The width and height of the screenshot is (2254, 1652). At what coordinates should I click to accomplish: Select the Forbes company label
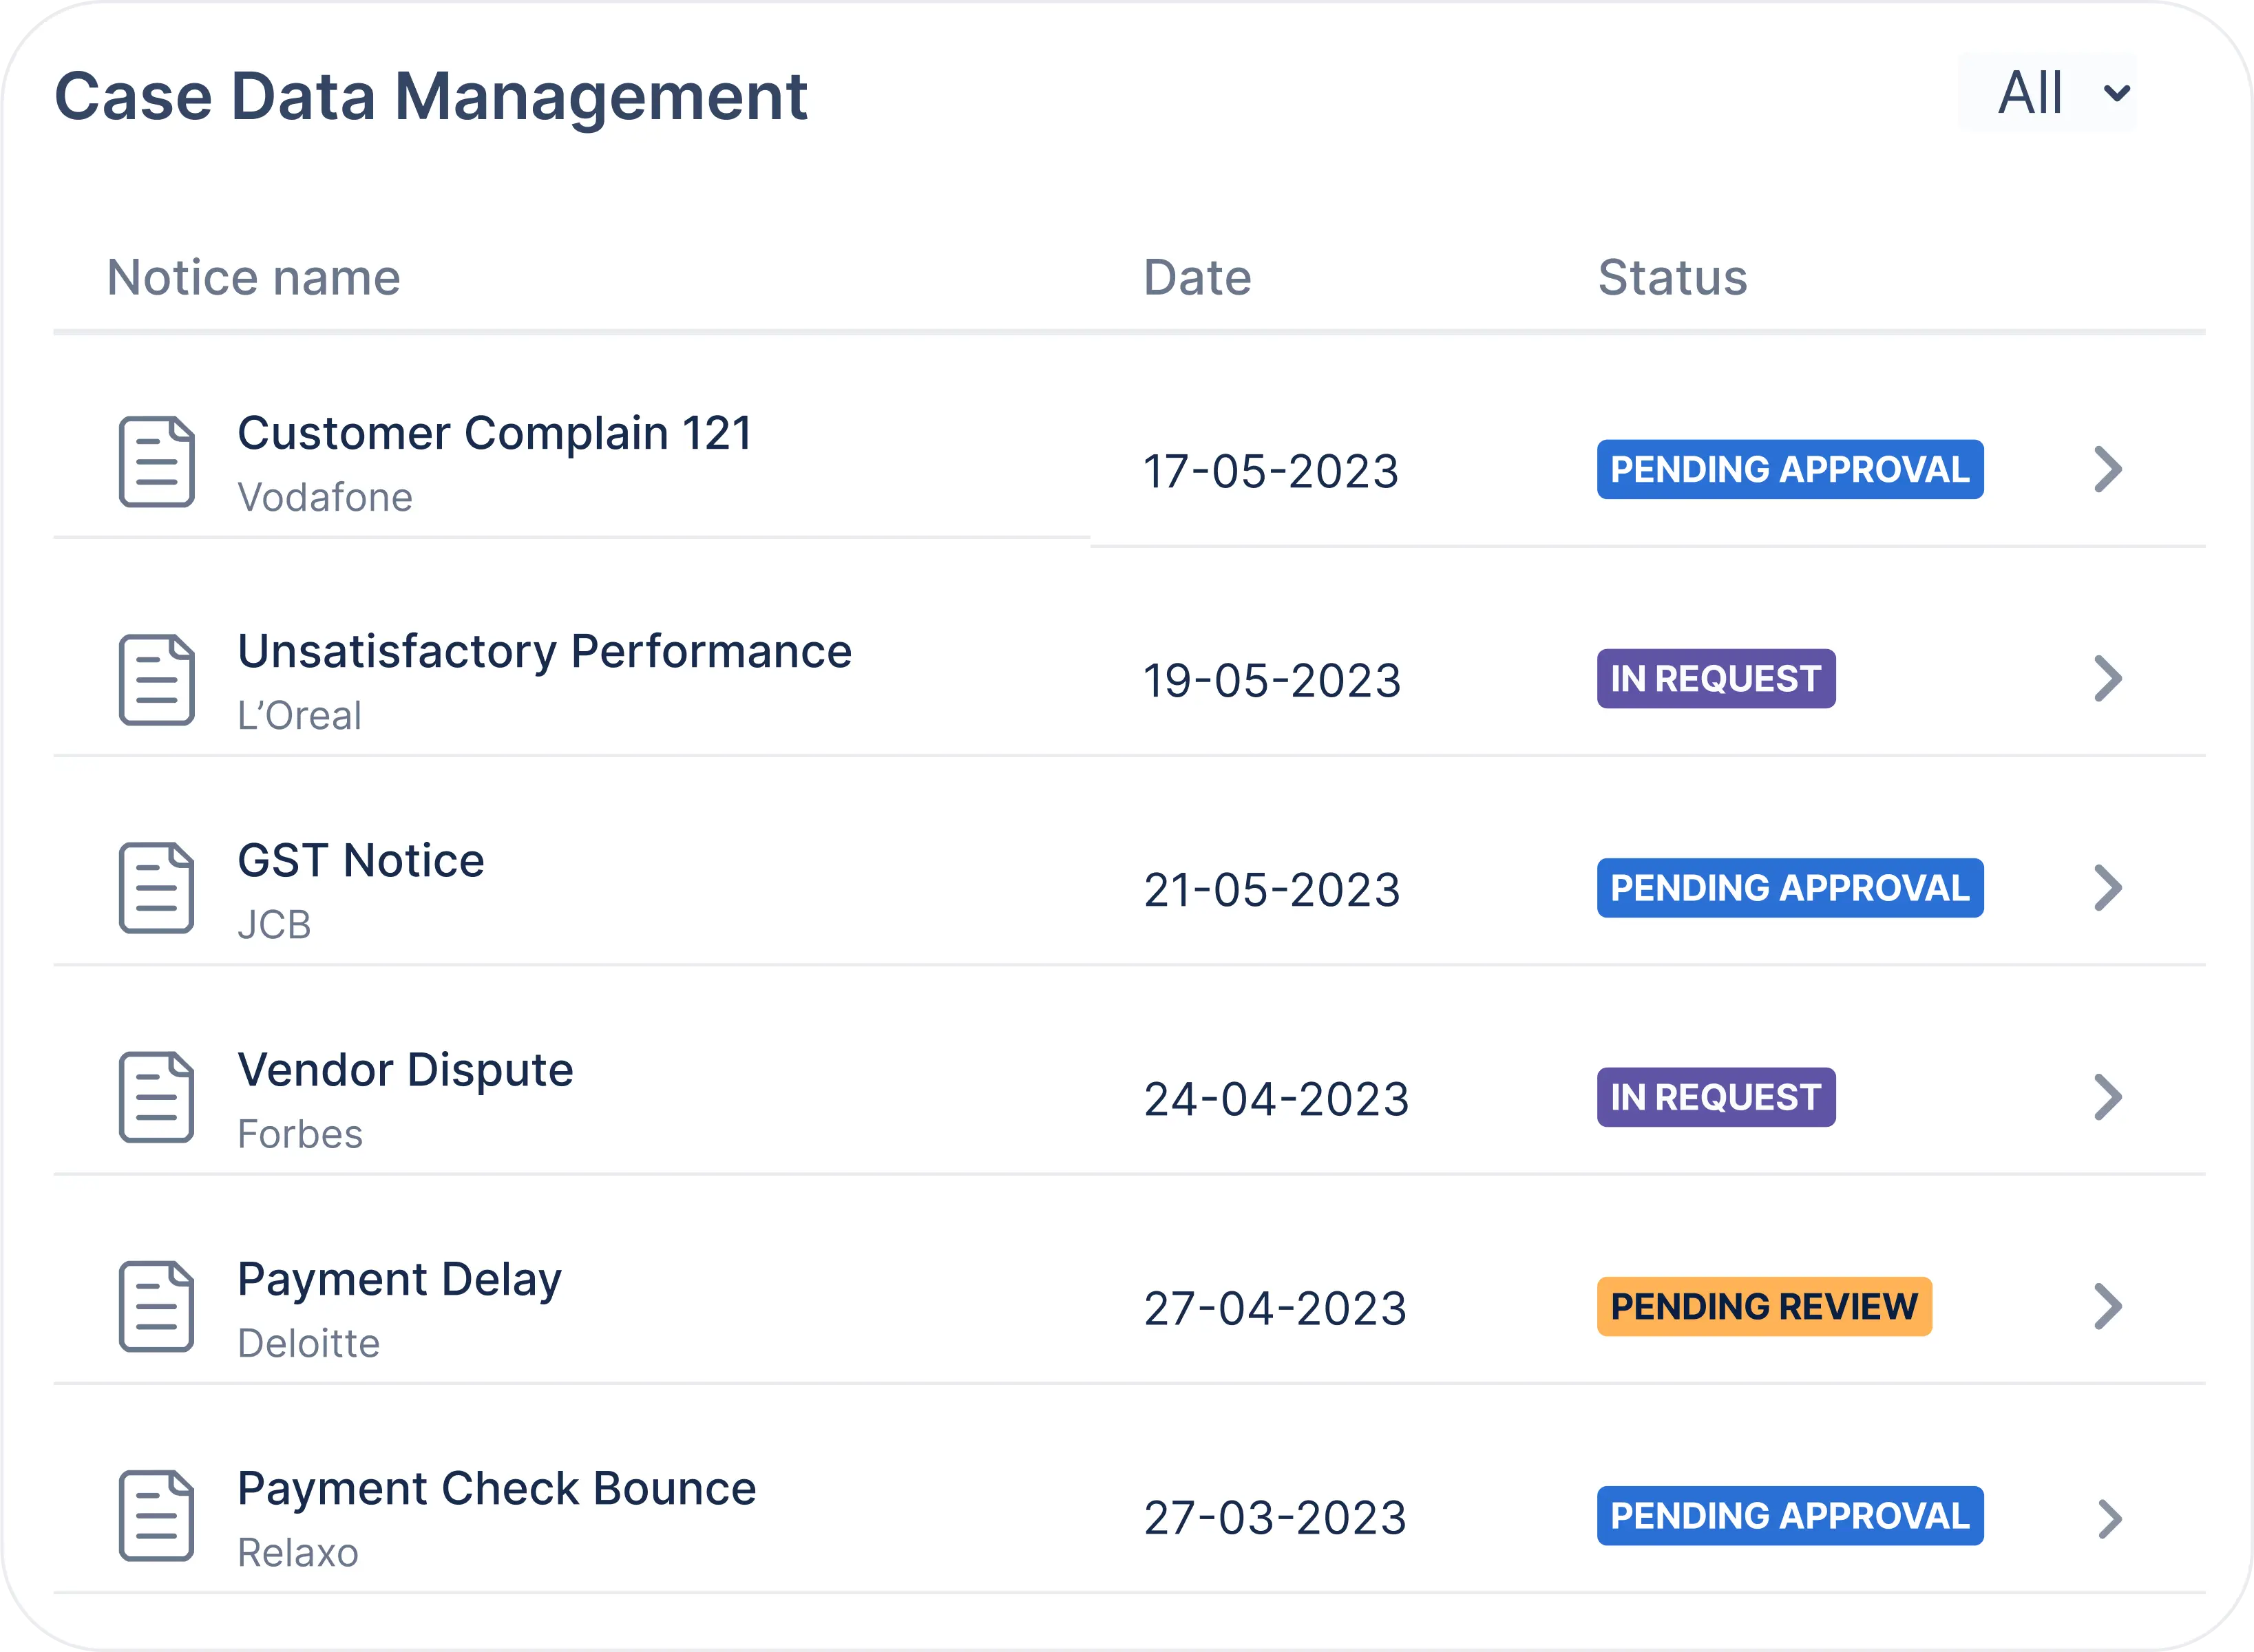300,1133
